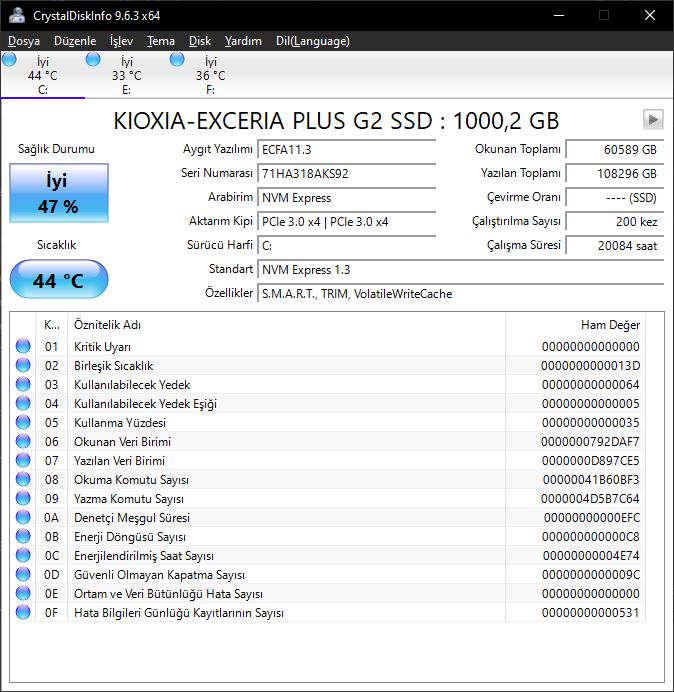Click the status orb for Okunan Veri Birimi
Image resolution: width=674 pixels, height=692 pixels.
coord(23,441)
